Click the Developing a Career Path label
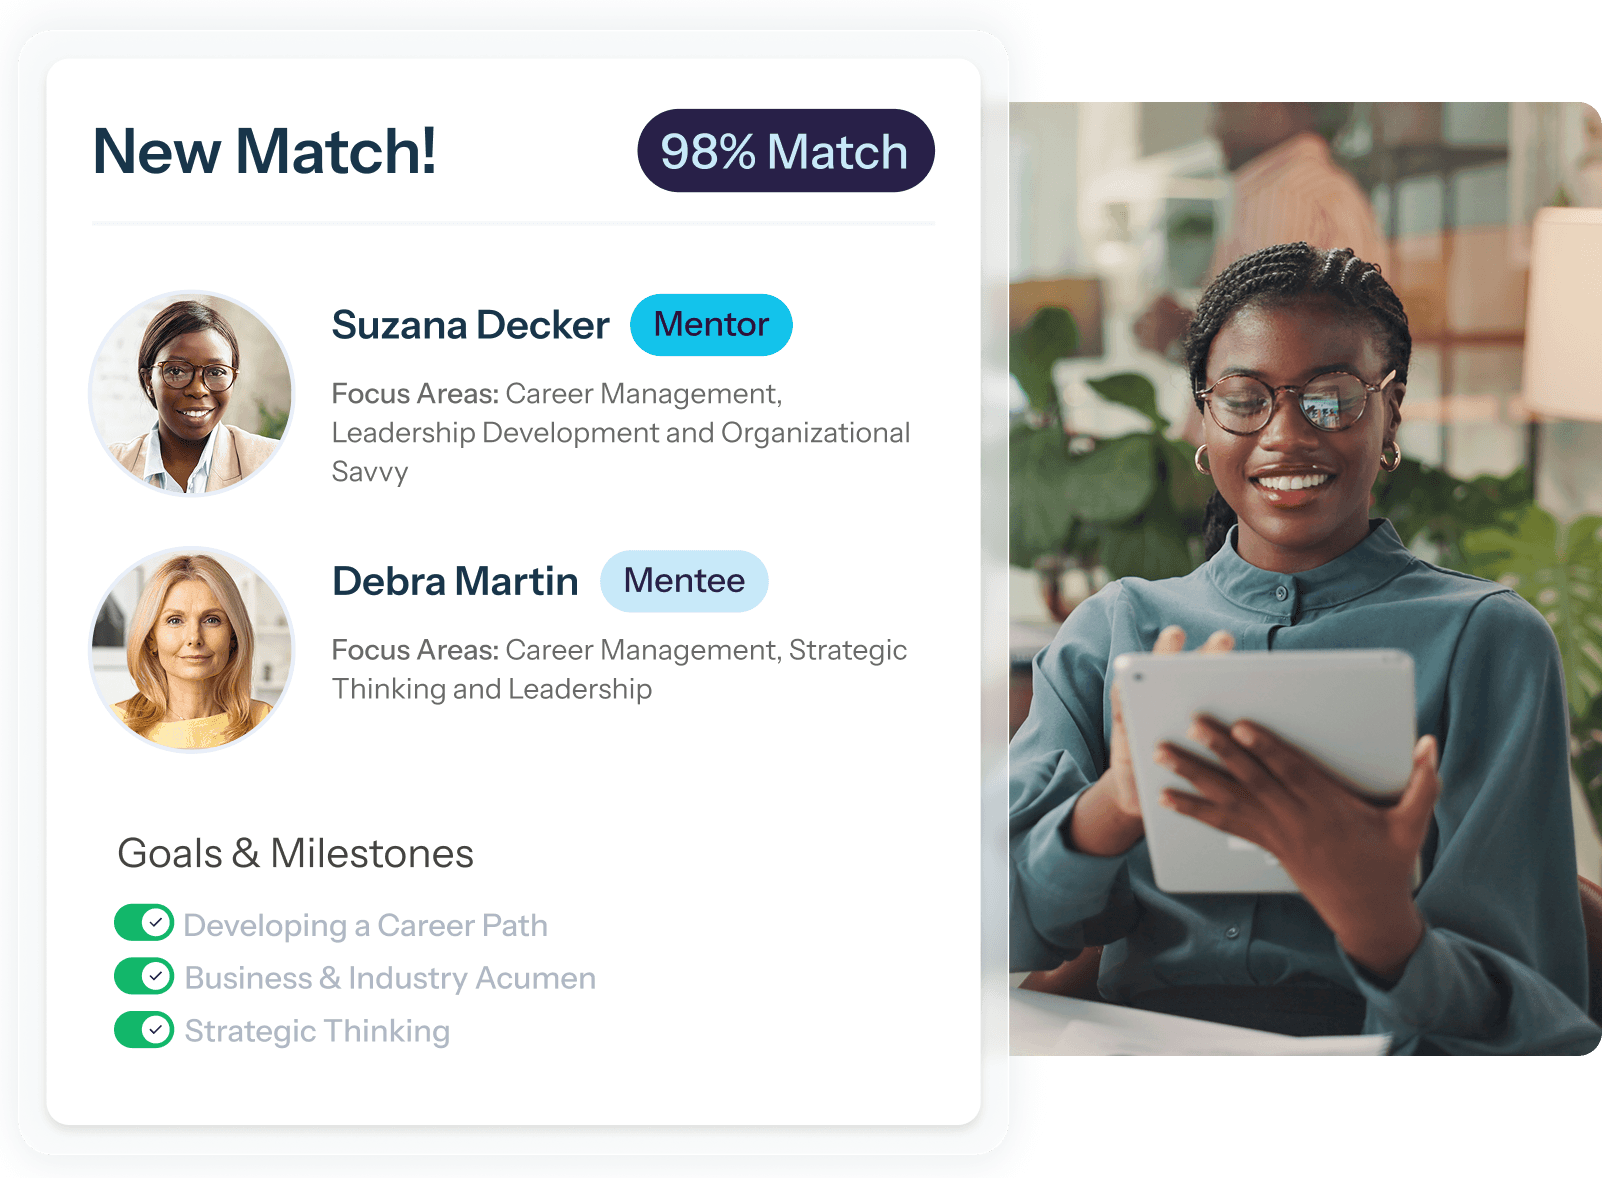This screenshot has height=1178, width=1602. 366,926
